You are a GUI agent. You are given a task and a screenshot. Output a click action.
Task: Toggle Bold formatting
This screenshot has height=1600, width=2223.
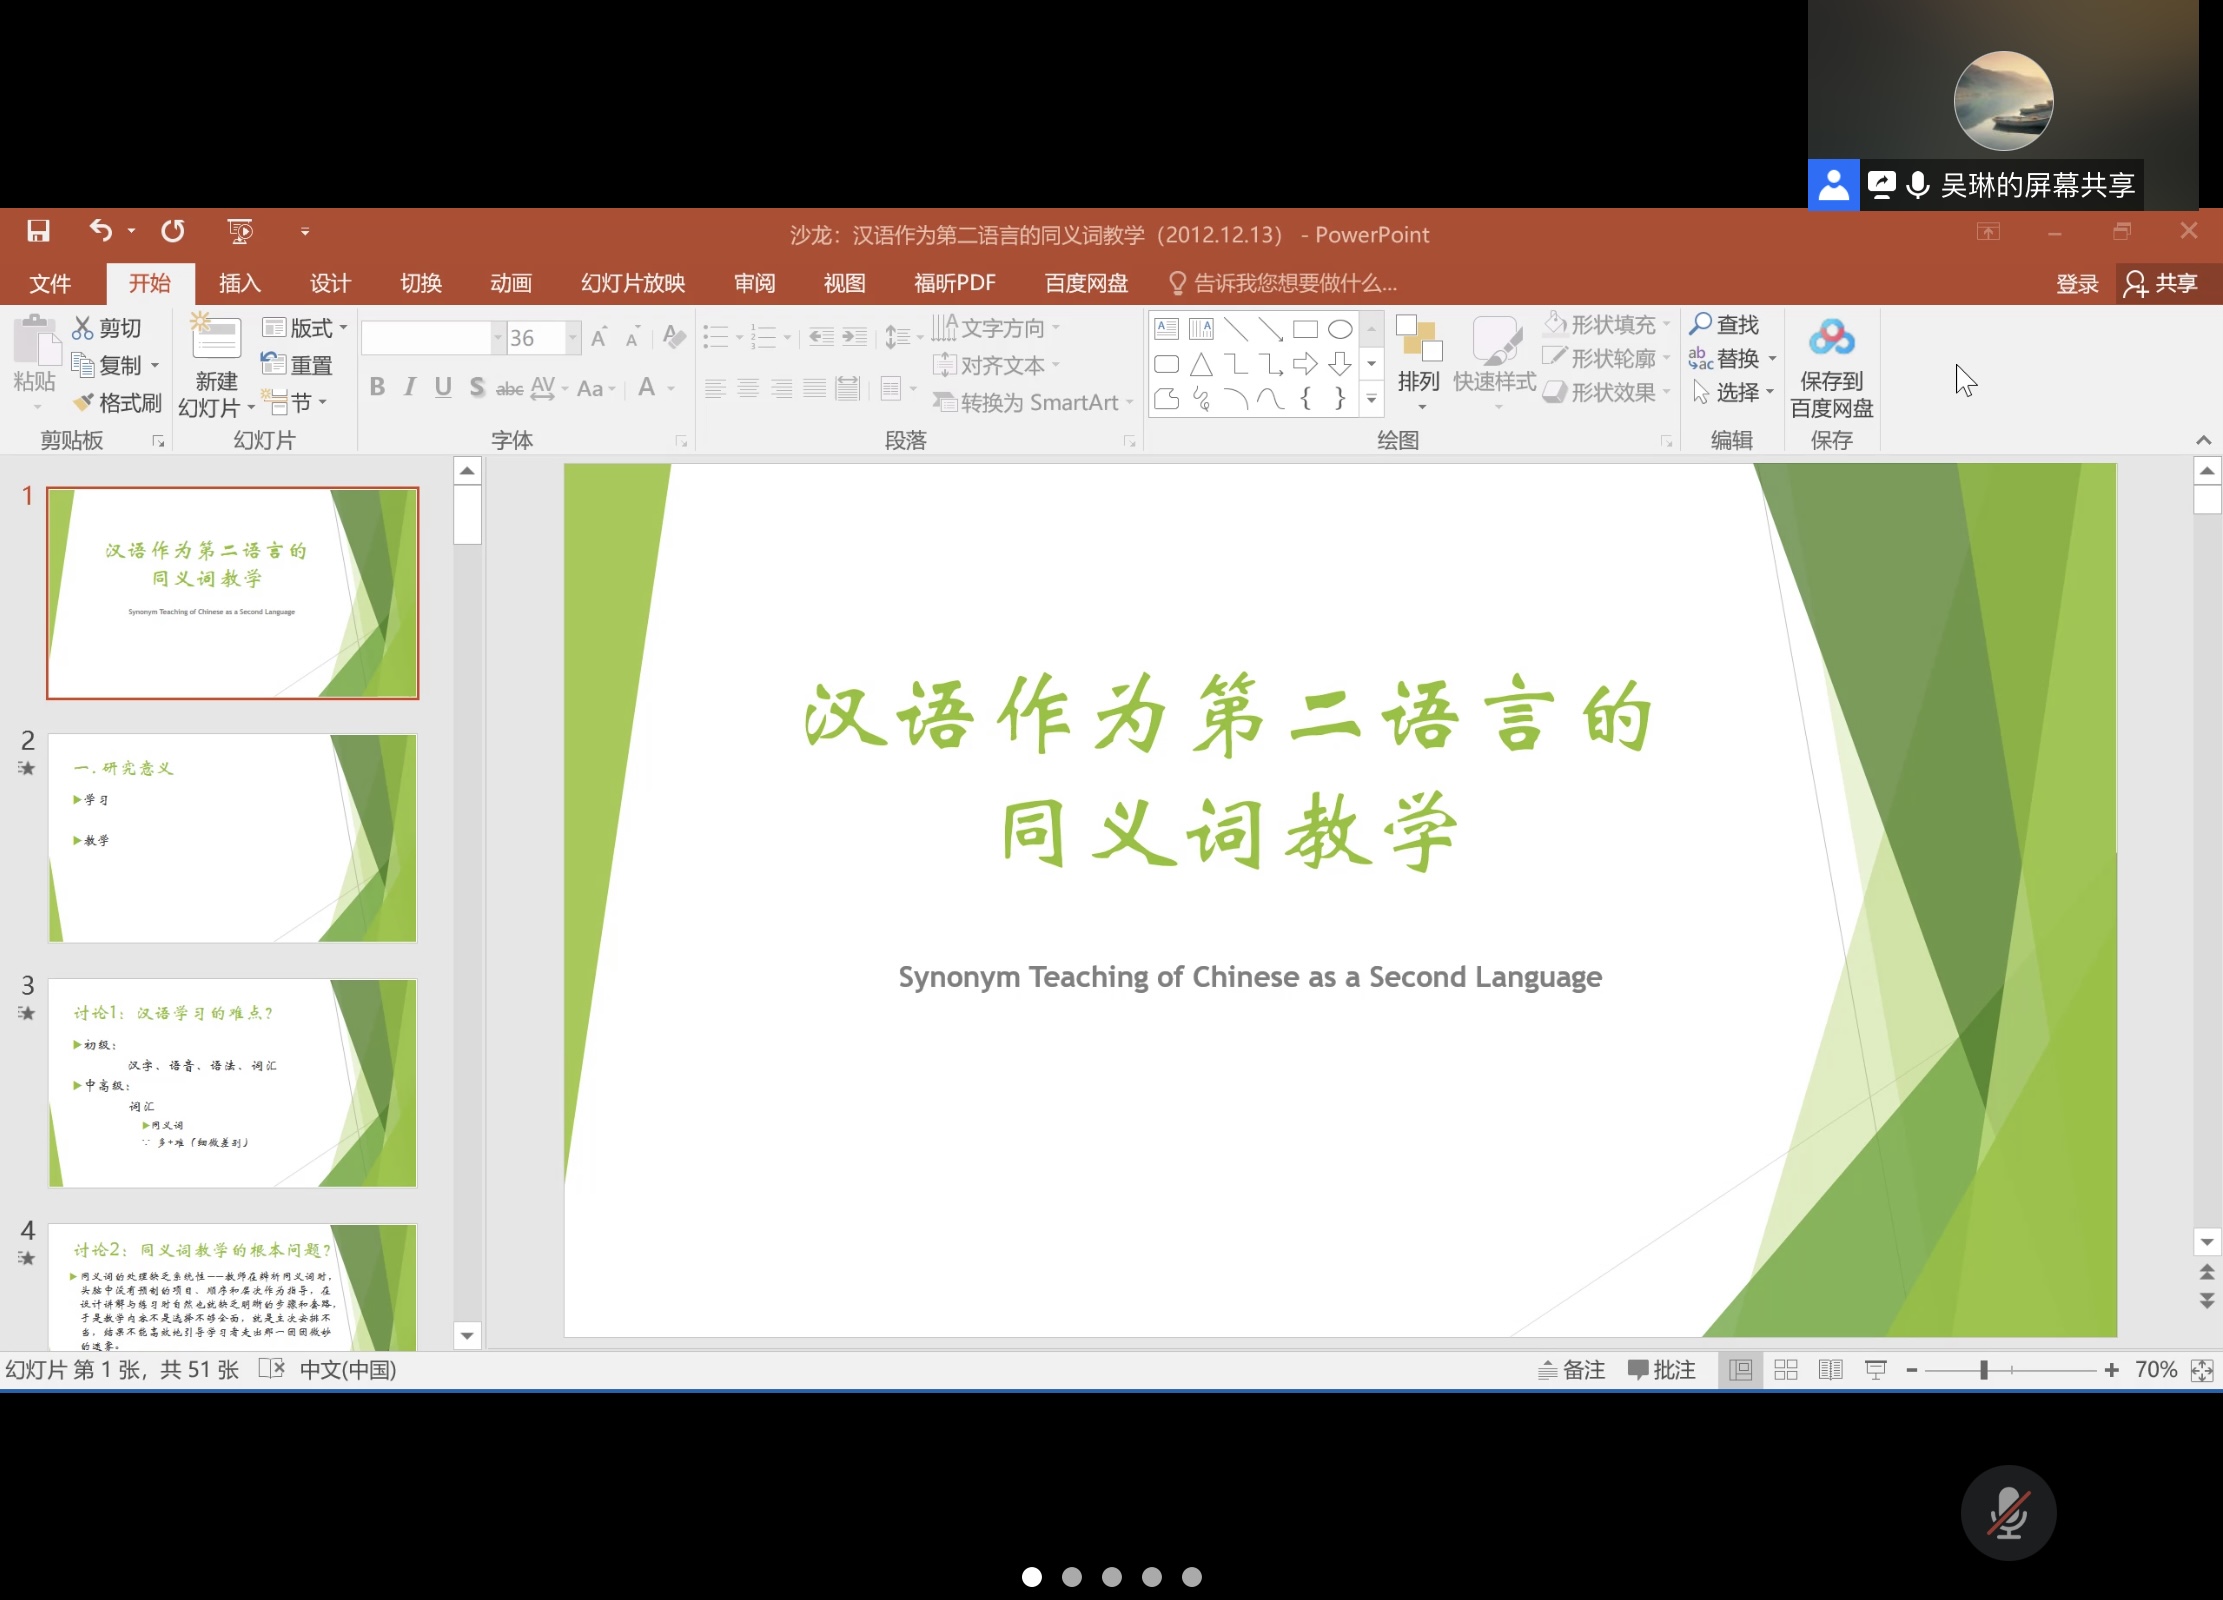(x=377, y=387)
